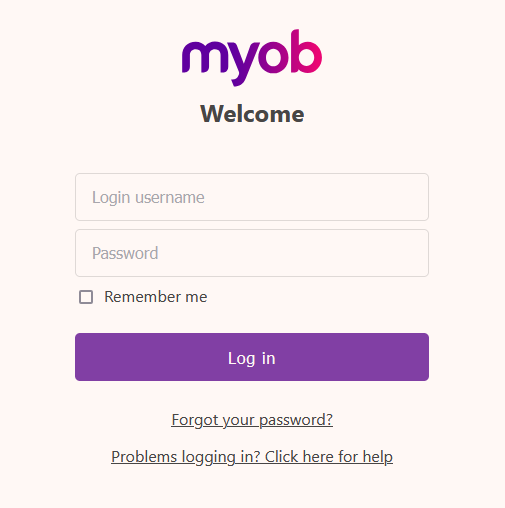Click the Login username placeholder text
This screenshot has height=508, width=505.
coord(148,197)
